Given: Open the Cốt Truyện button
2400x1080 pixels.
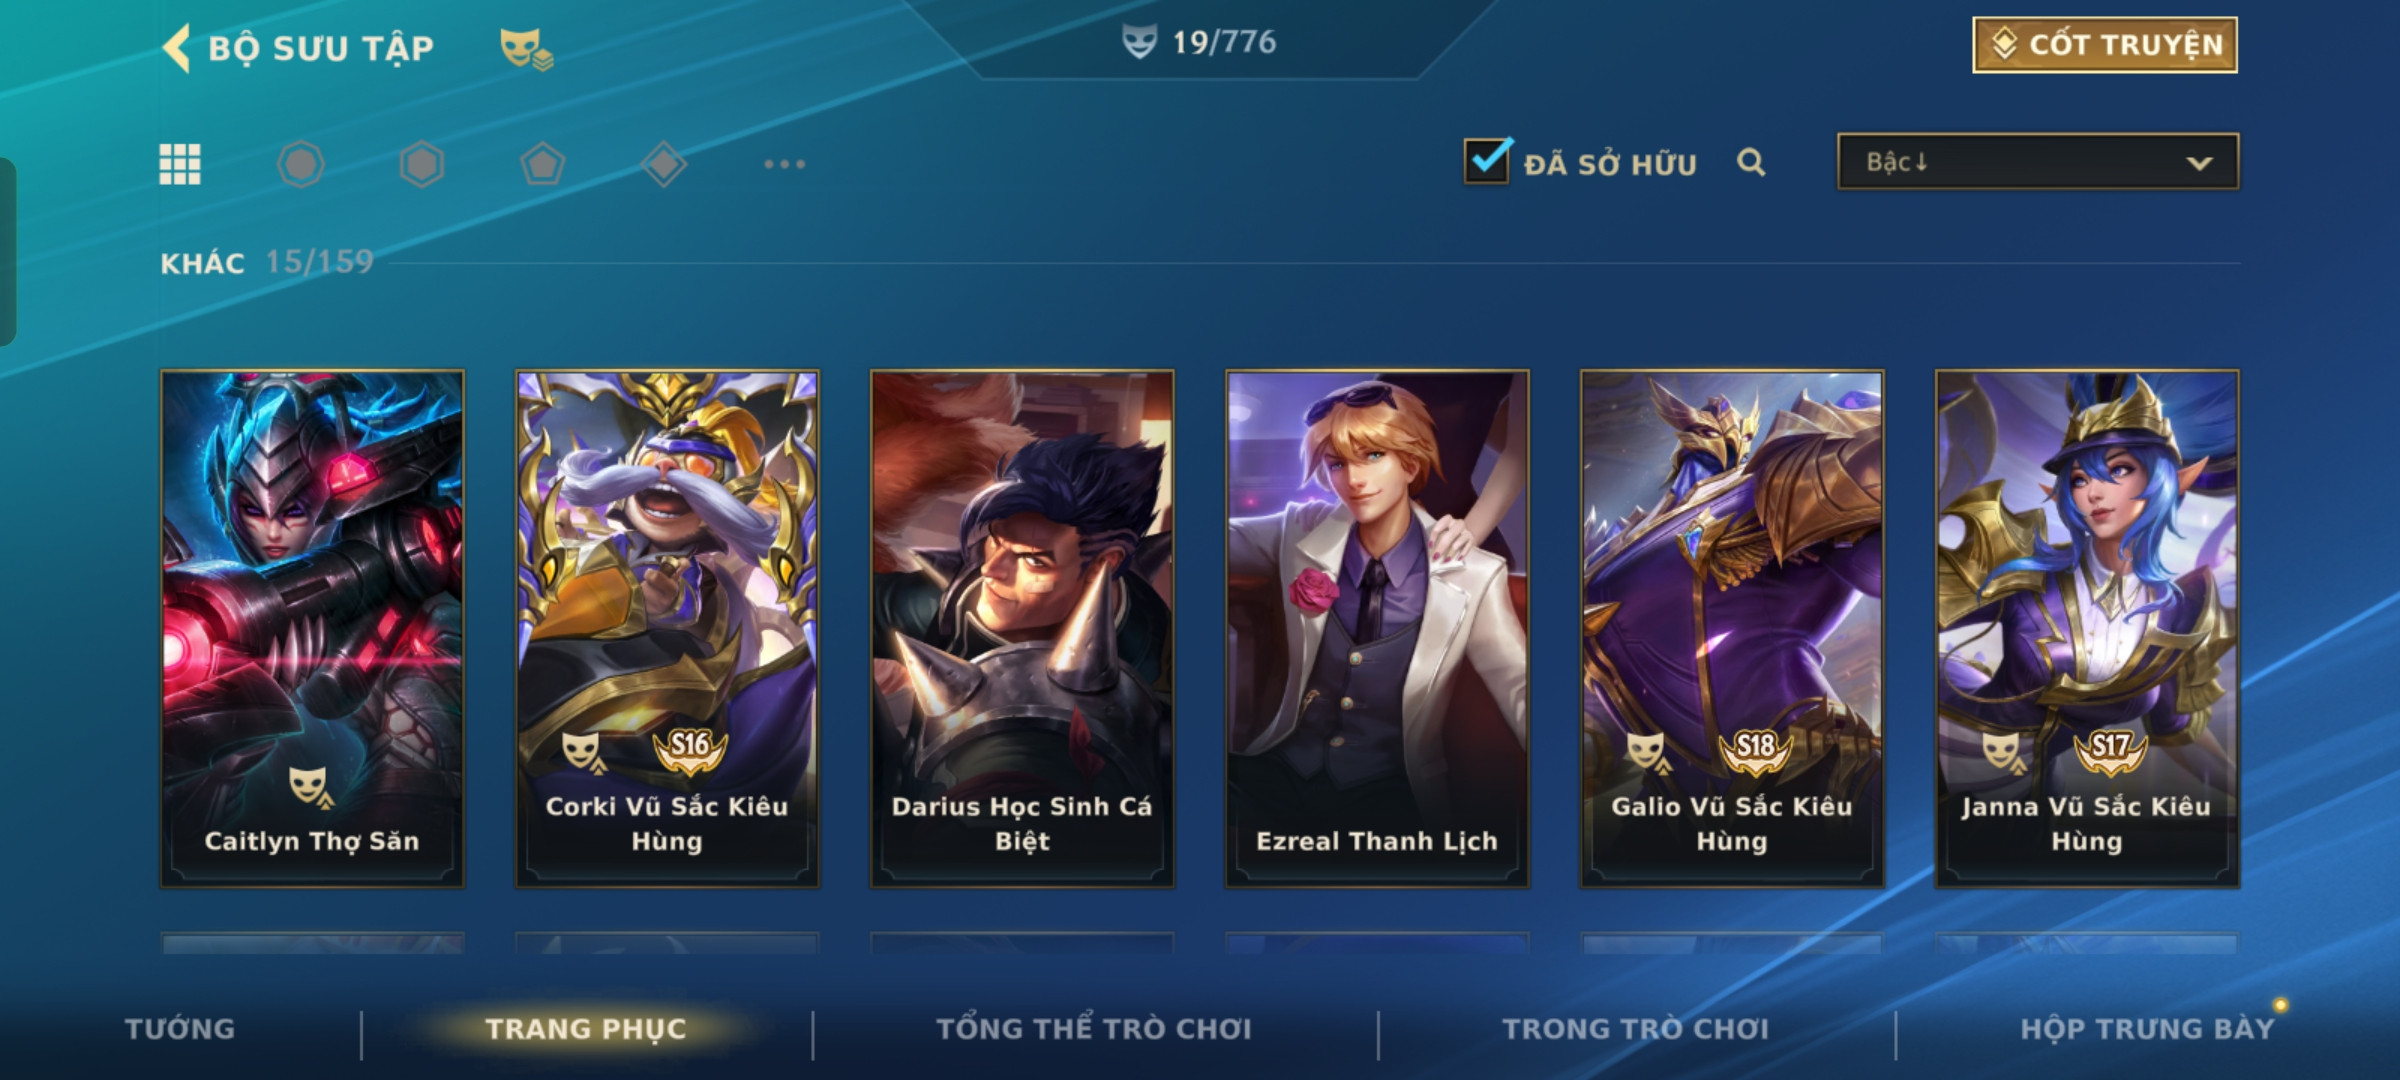Looking at the screenshot, I should pos(2105,45).
